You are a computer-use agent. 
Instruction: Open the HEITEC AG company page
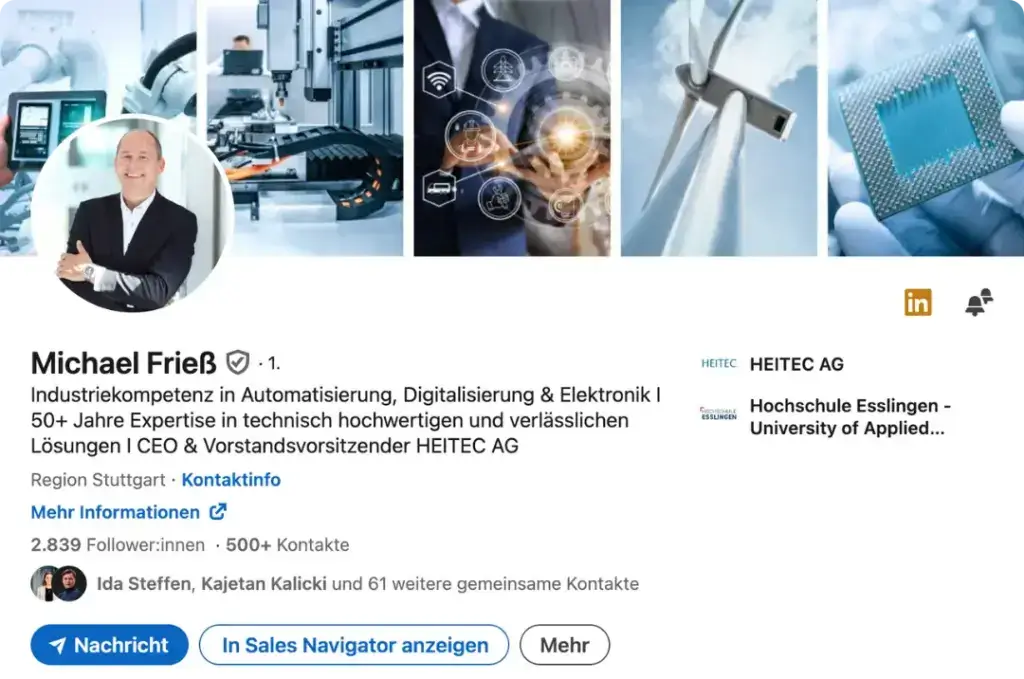pyautogui.click(x=797, y=364)
